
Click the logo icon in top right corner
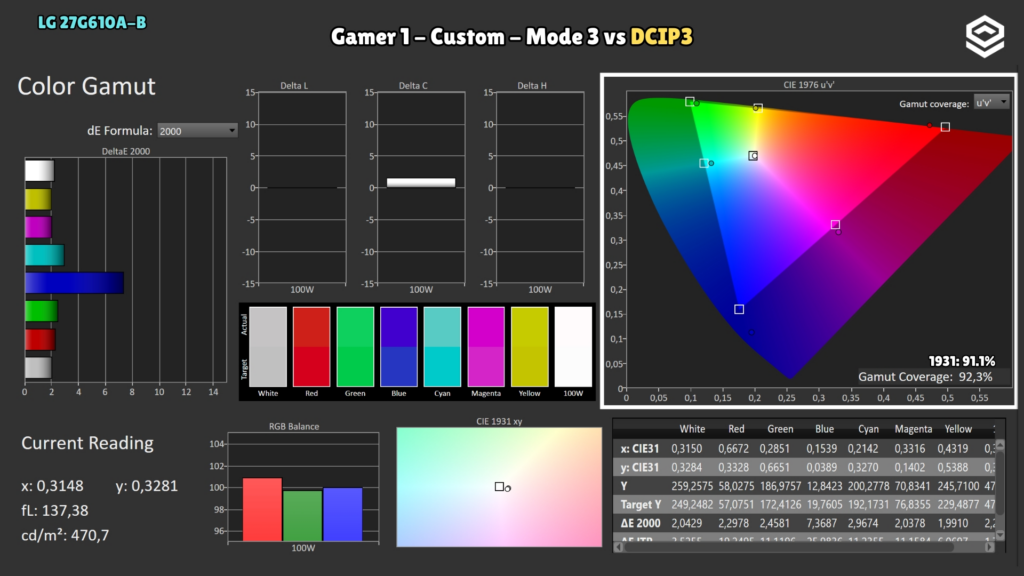coord(985,36)
